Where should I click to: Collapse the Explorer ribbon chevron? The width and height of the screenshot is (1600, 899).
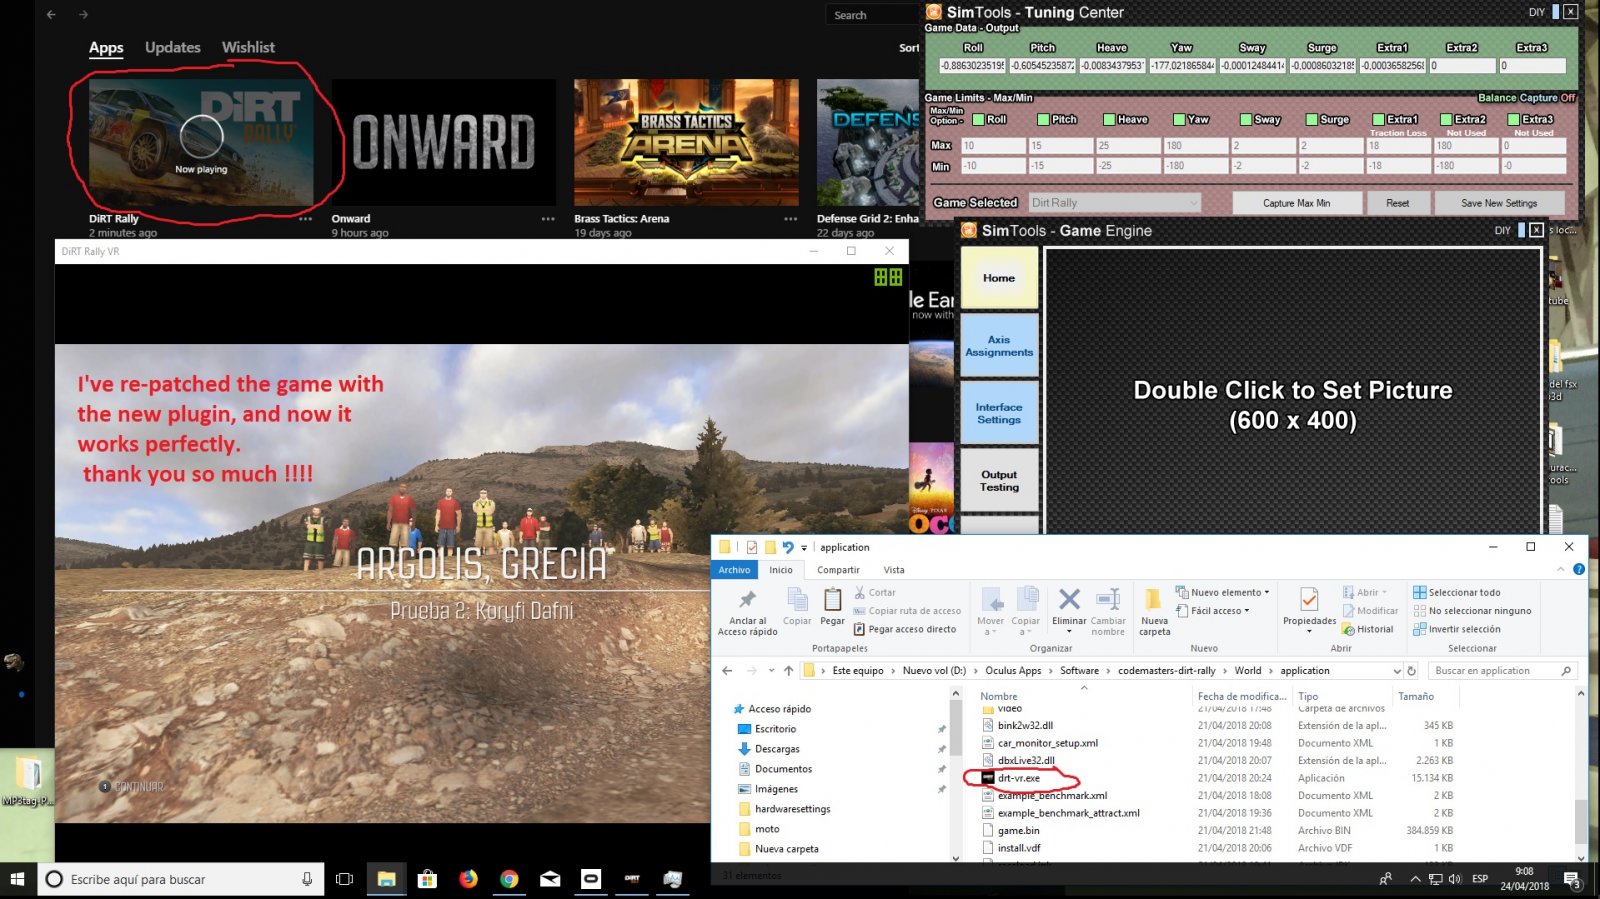(1561, 569)
